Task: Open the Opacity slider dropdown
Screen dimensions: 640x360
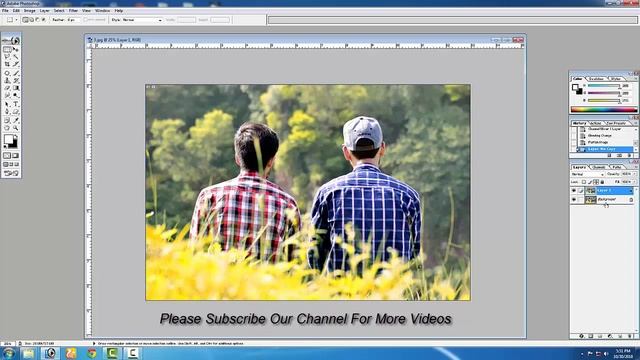Action: pos(633,174)
